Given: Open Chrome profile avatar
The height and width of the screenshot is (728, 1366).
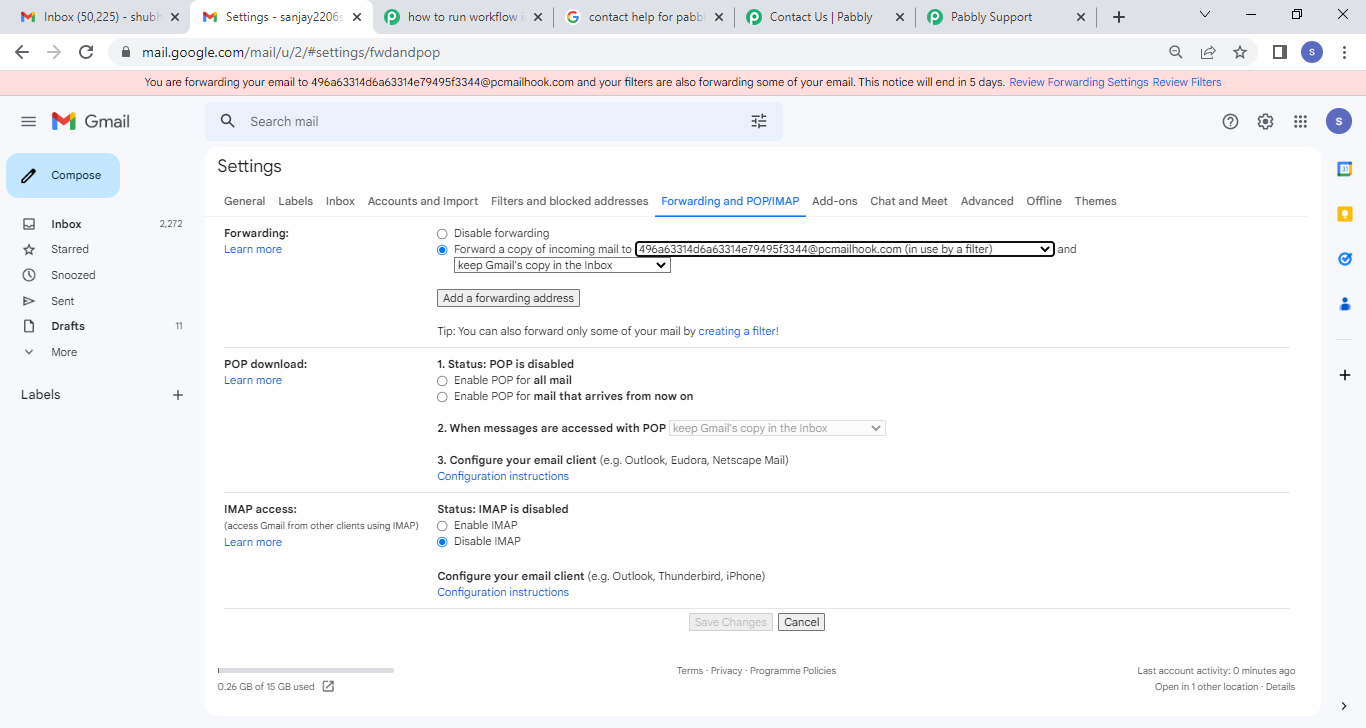Looking at the screenshot, I should click(1312, 52).
